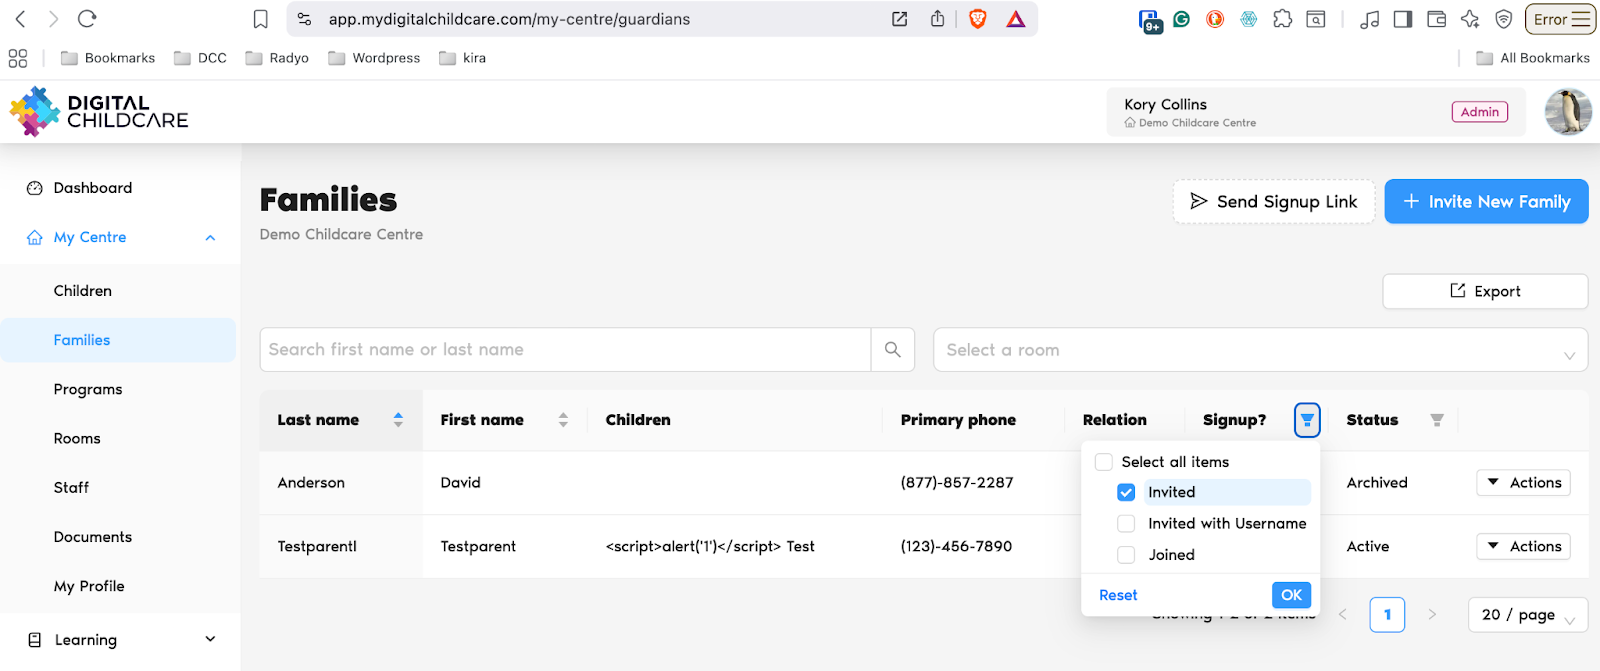
Task: Click the Grammarly extension icon
Action: click(1182, 19)
